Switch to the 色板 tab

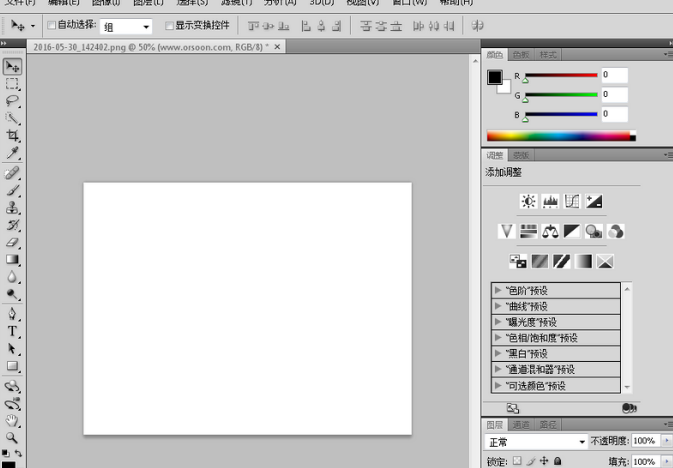tap(520, 55)
